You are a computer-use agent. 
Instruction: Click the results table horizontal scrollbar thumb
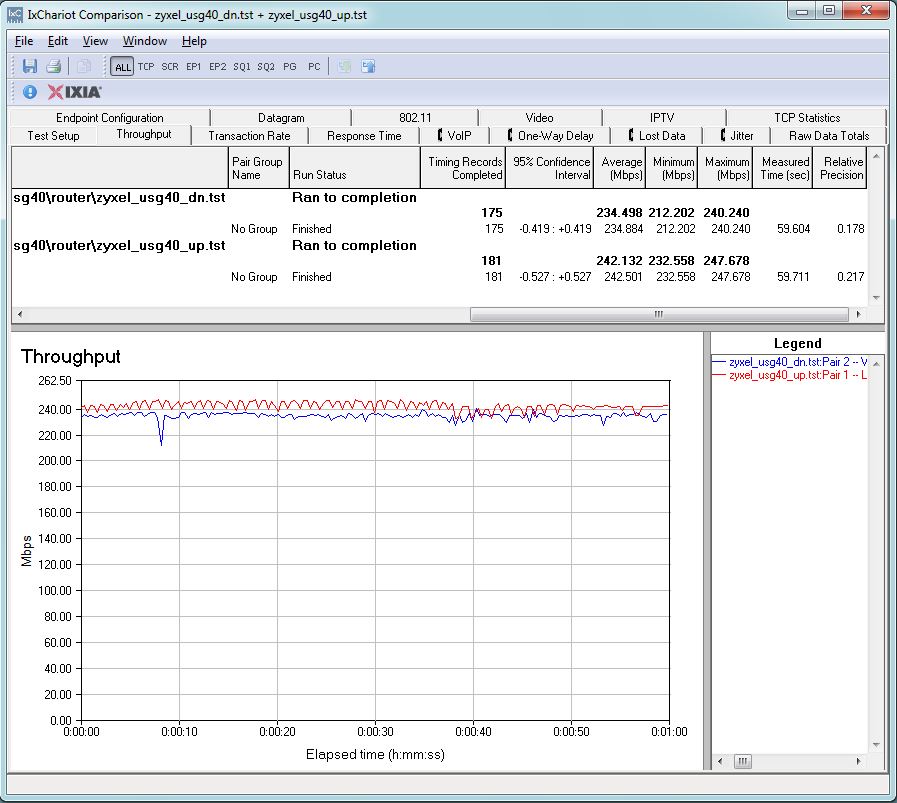[x=659, y=314]
